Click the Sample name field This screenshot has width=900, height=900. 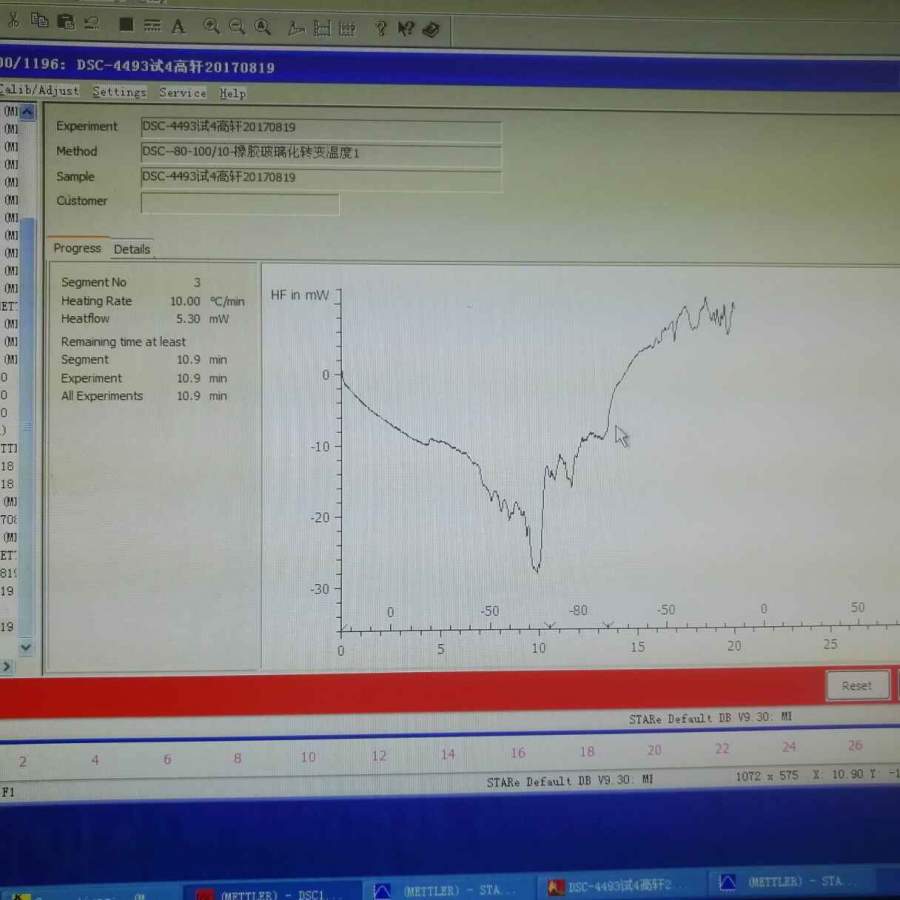[x=321, y=179]
